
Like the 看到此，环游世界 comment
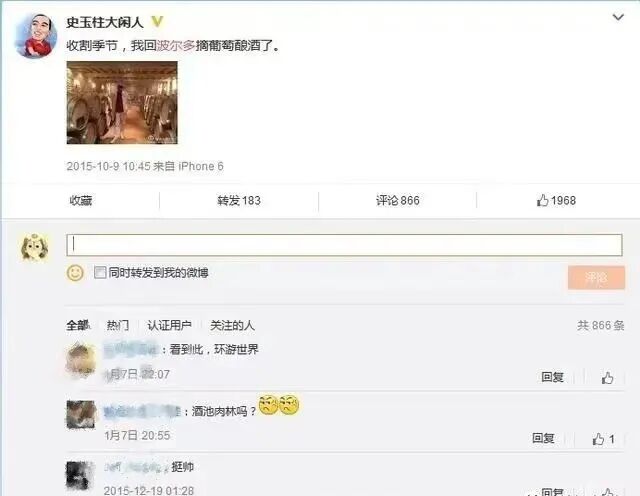coord(607,378)
